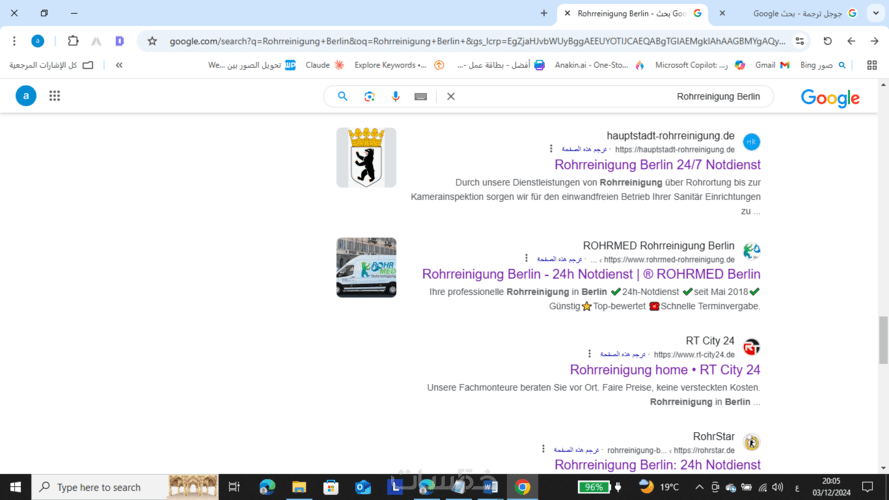Click the Google search magnifier icon
The image size is (889, 500).
point(342,96)
